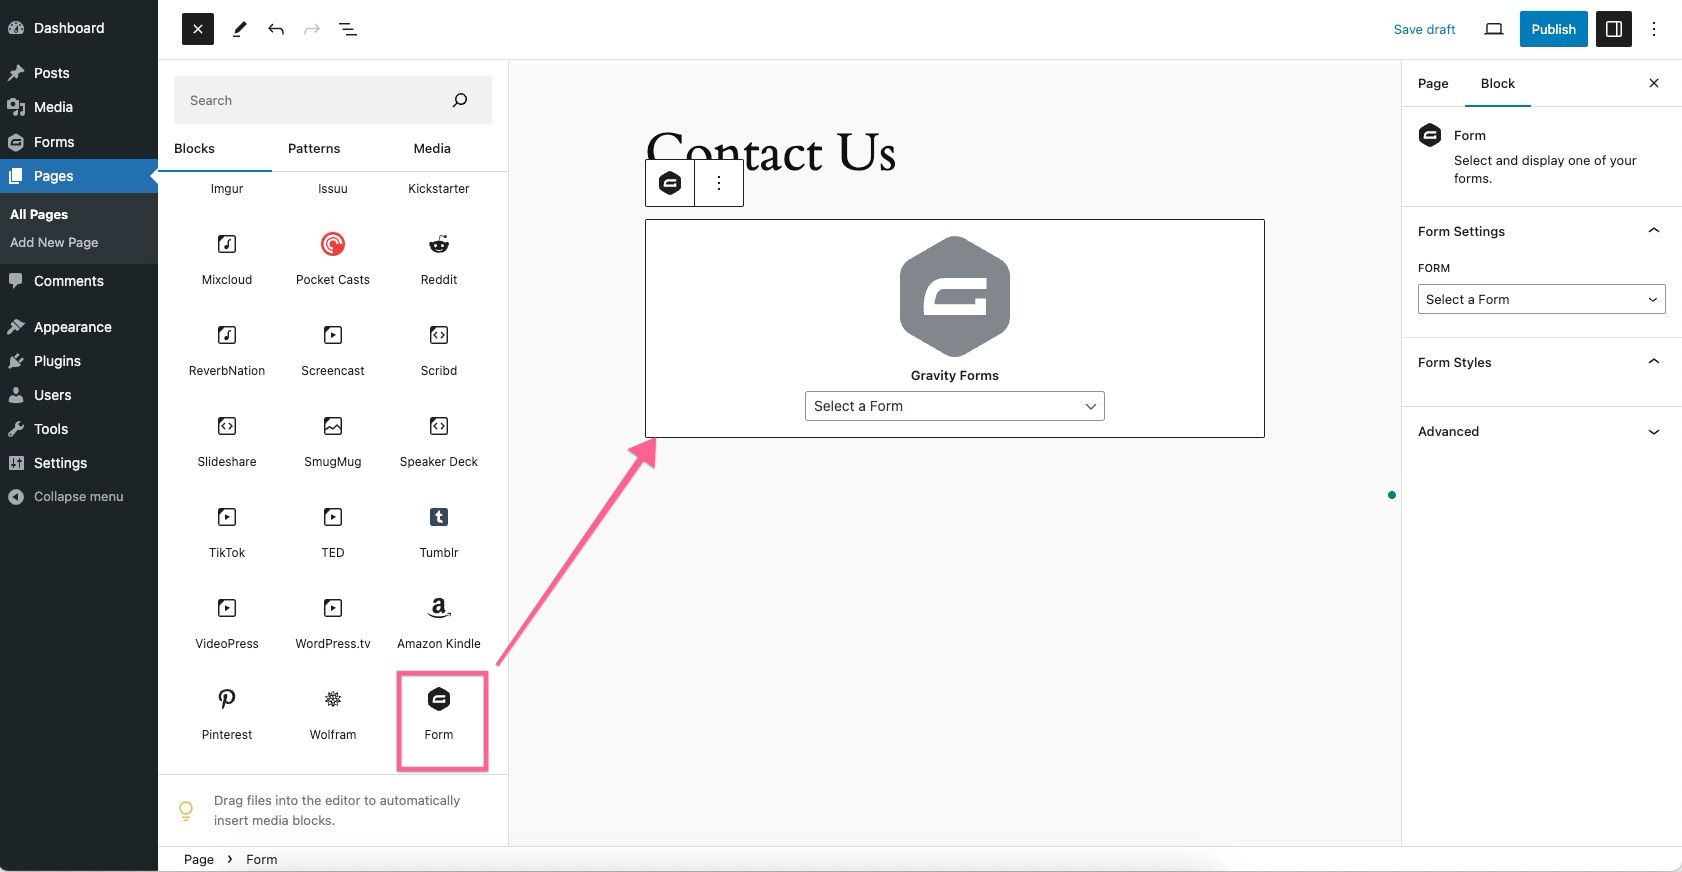Open Media in admin menu
The width and height of the screenshot is (1682, 872).
pos(79,107)
